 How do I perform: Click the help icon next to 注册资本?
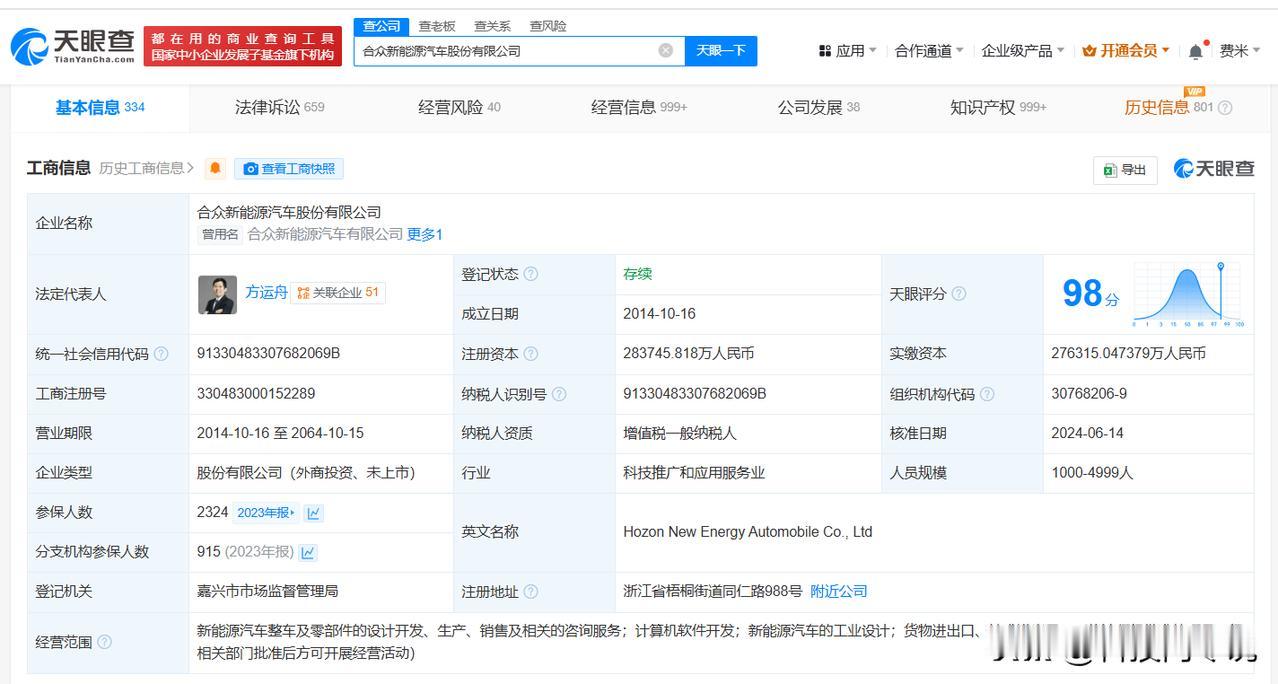point(531,354)
